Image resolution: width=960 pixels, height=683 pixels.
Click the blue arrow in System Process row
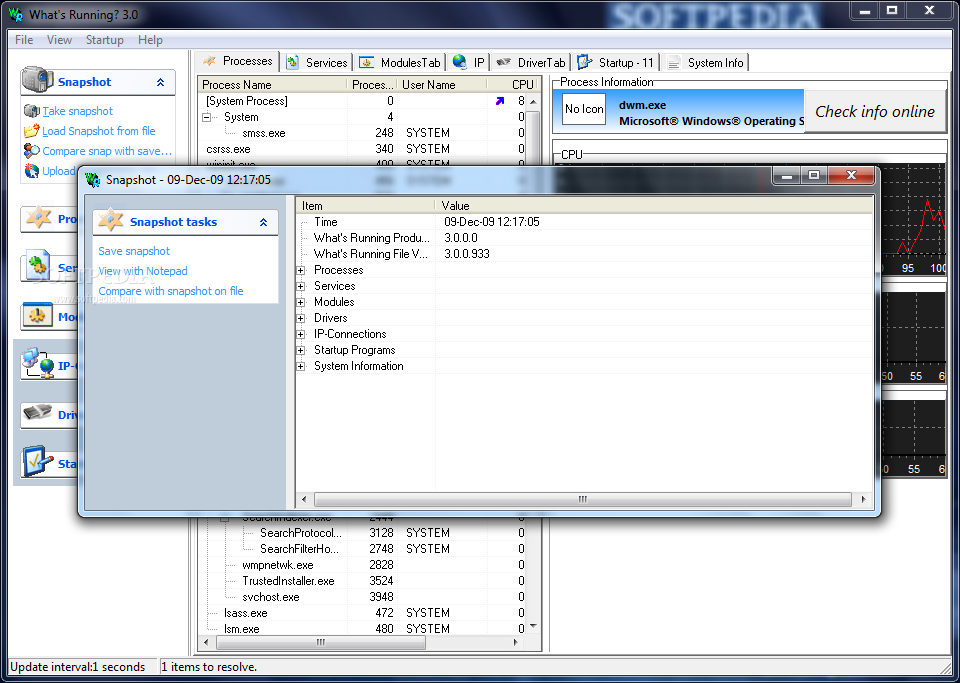(x=500, y=101)
